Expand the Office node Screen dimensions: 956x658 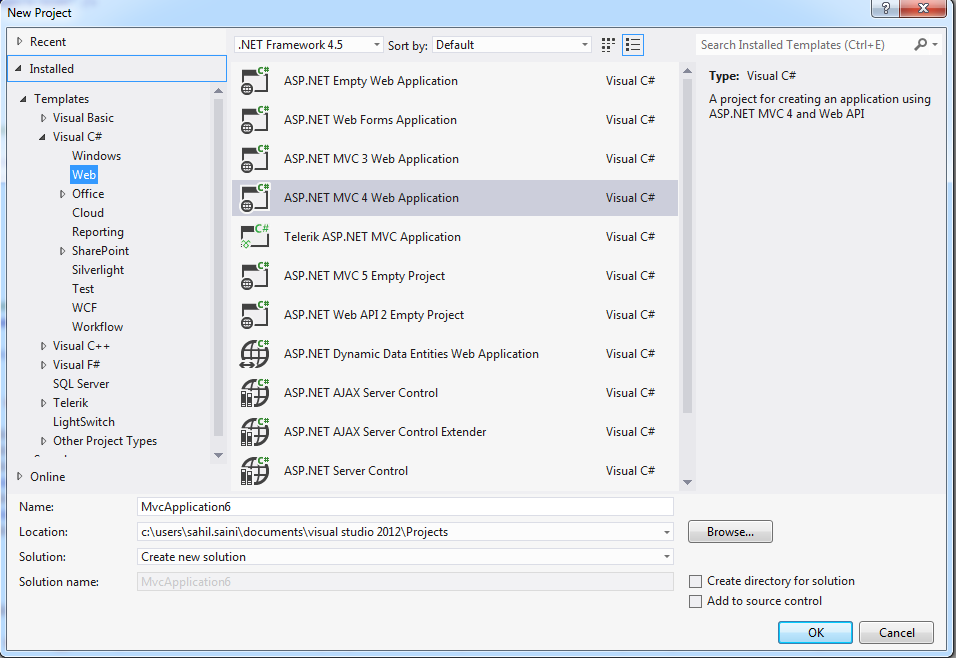click(x=62, y=194)
